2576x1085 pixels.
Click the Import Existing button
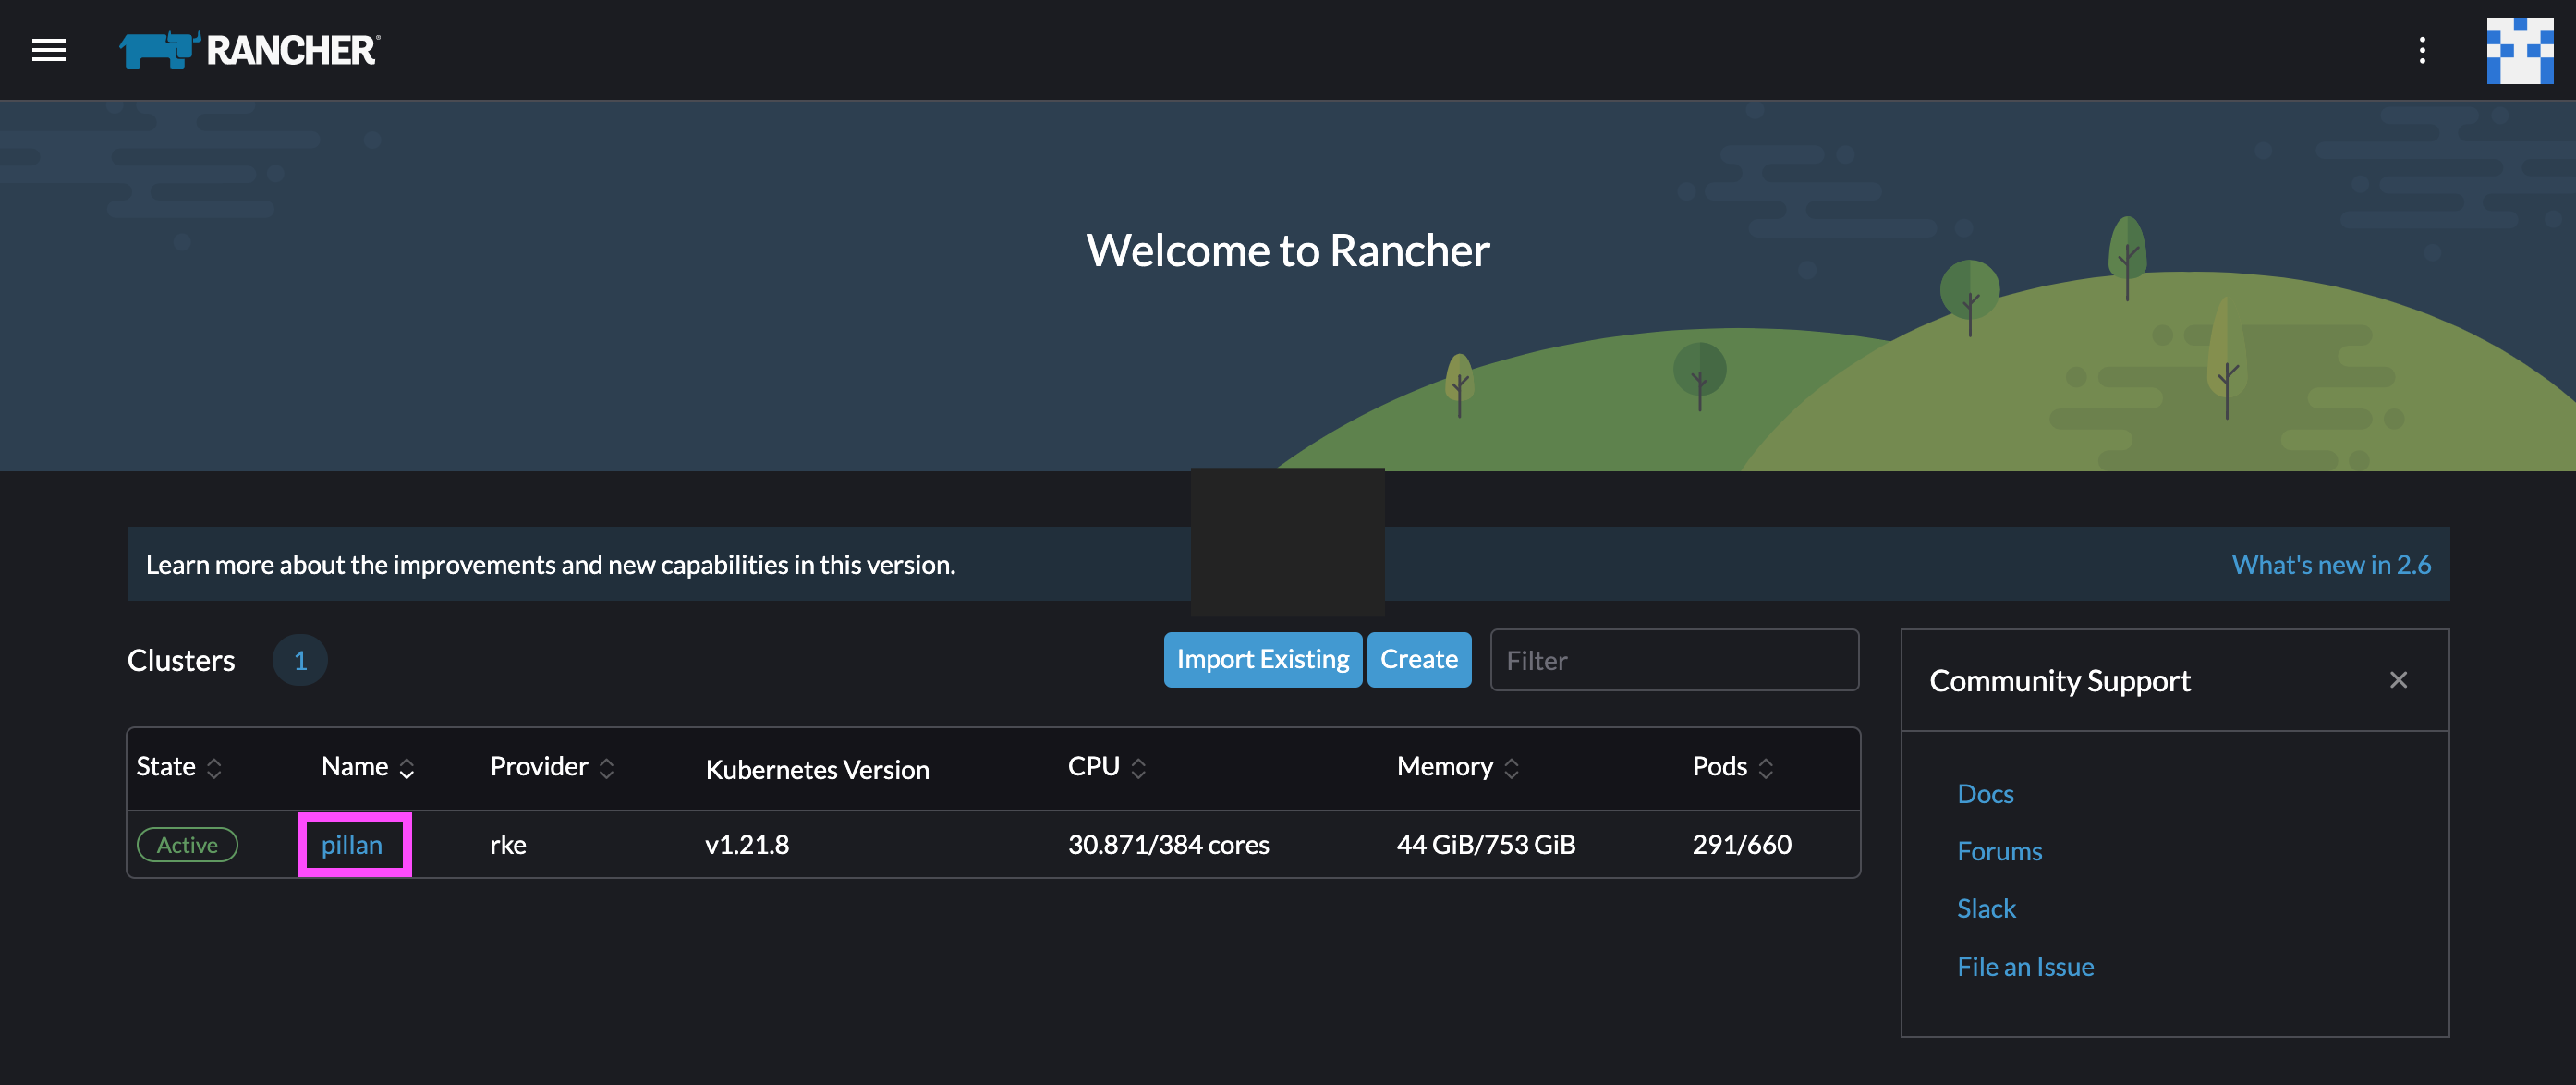(x=1262, y=660)
